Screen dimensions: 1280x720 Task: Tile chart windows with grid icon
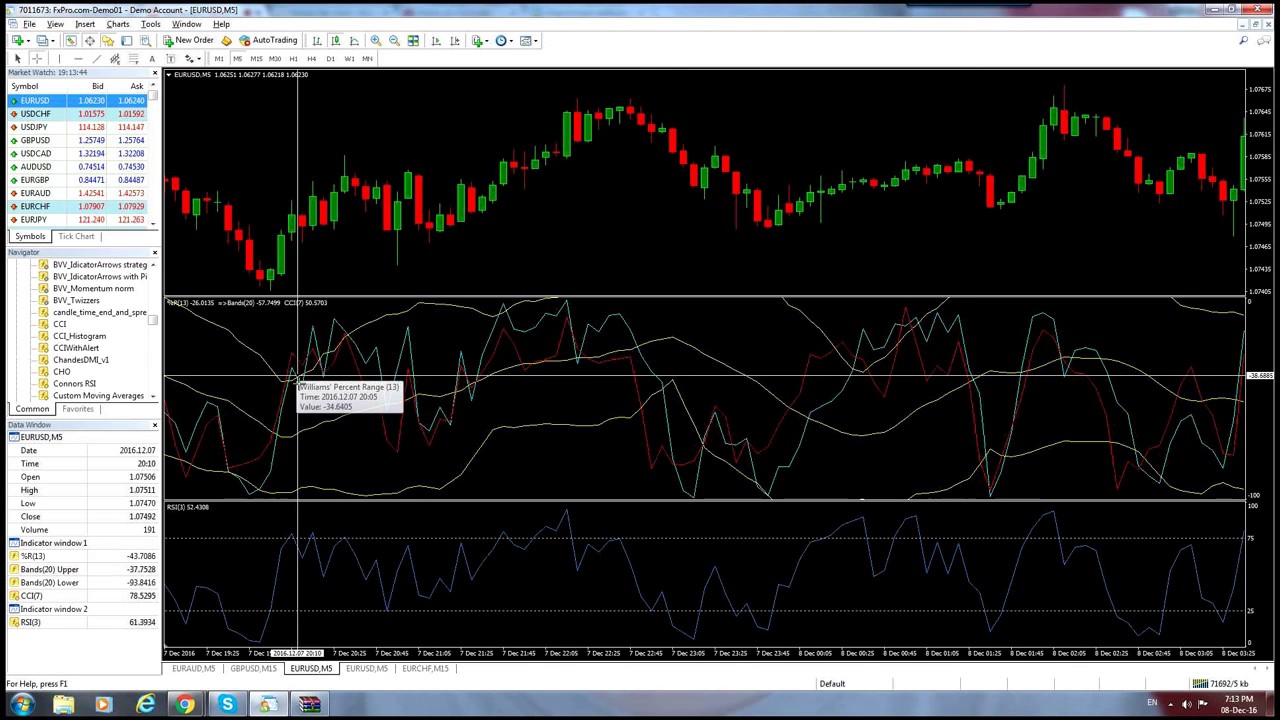pyautogui.click(x=413, y=41)
